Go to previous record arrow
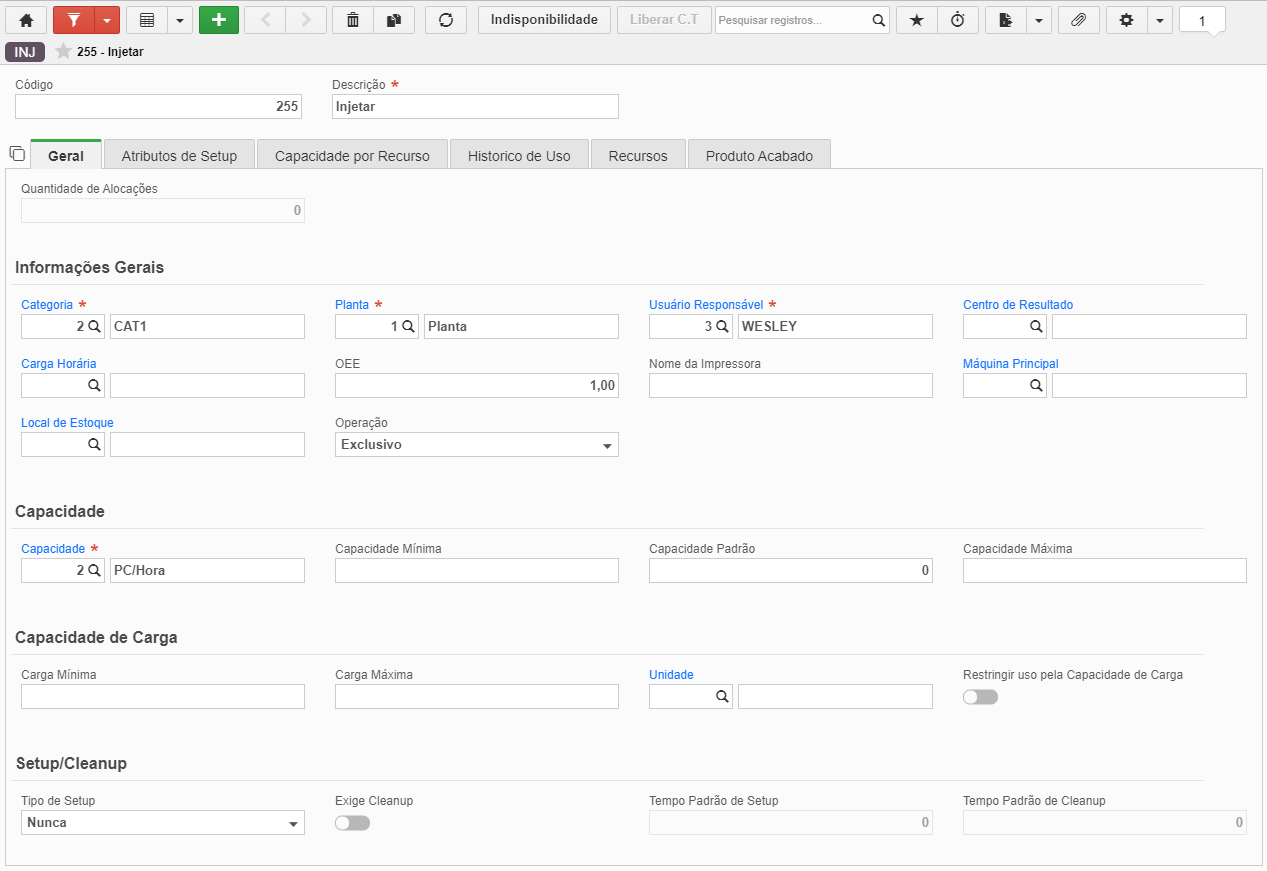Image resolution: width=1267 pixels, height=871 pixels. click(265, 20)
